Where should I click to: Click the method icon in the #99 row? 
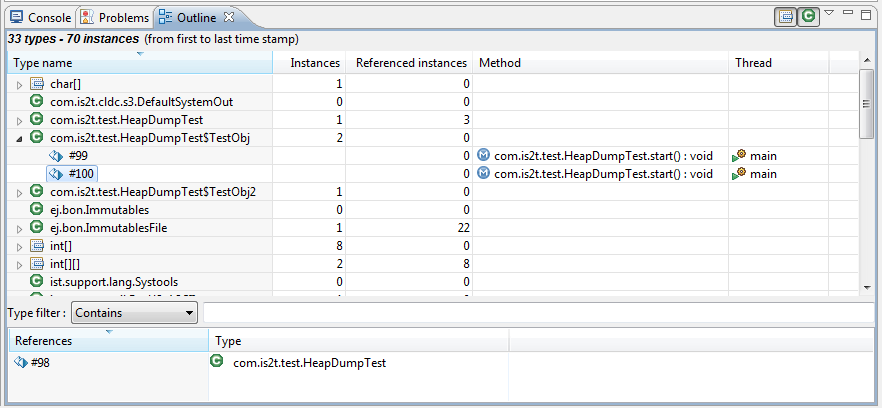(x=484, y=156)
